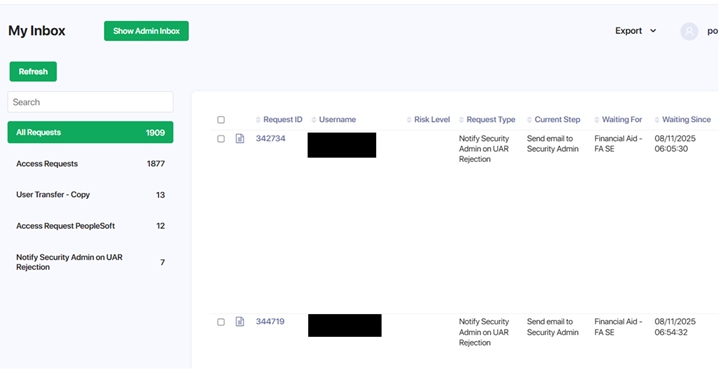The image size is (720, 384).
Task: Click timestamp 08/11/2025 06:05:30
Action: pyautogui.click(x=675, y=144)
